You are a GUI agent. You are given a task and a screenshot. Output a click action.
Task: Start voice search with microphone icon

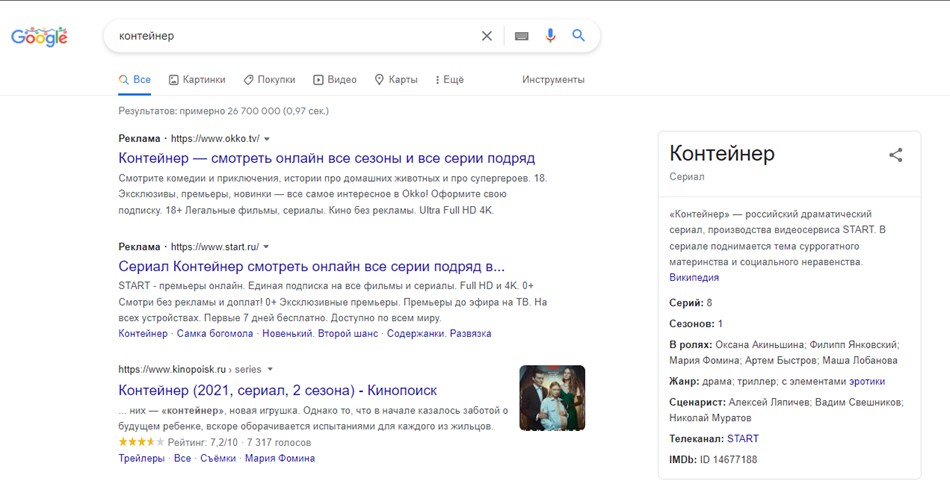(x=550, y=36)
